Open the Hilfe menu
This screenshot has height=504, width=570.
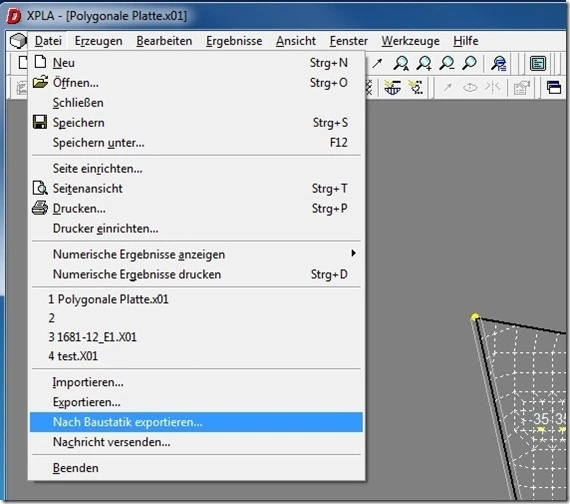point(466,41)
